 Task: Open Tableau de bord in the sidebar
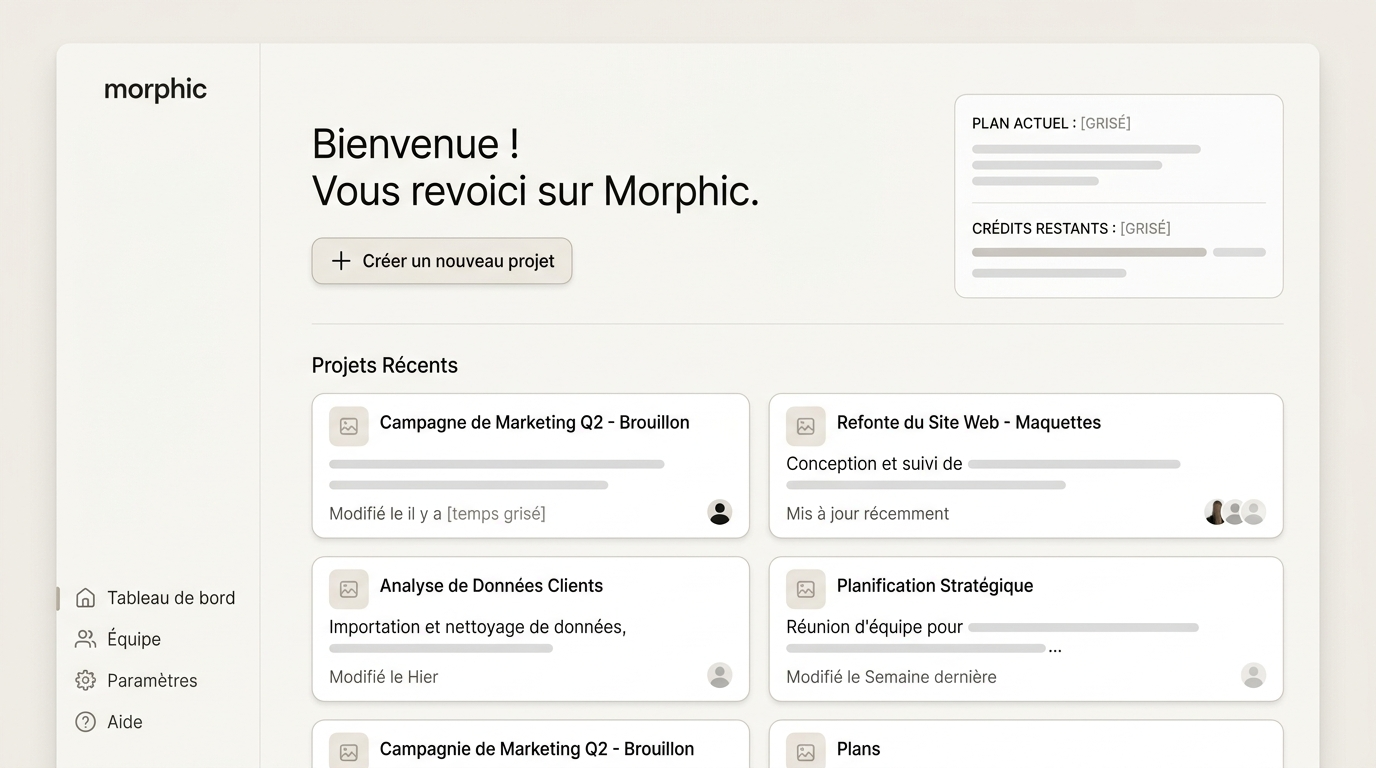click(156, 598)
